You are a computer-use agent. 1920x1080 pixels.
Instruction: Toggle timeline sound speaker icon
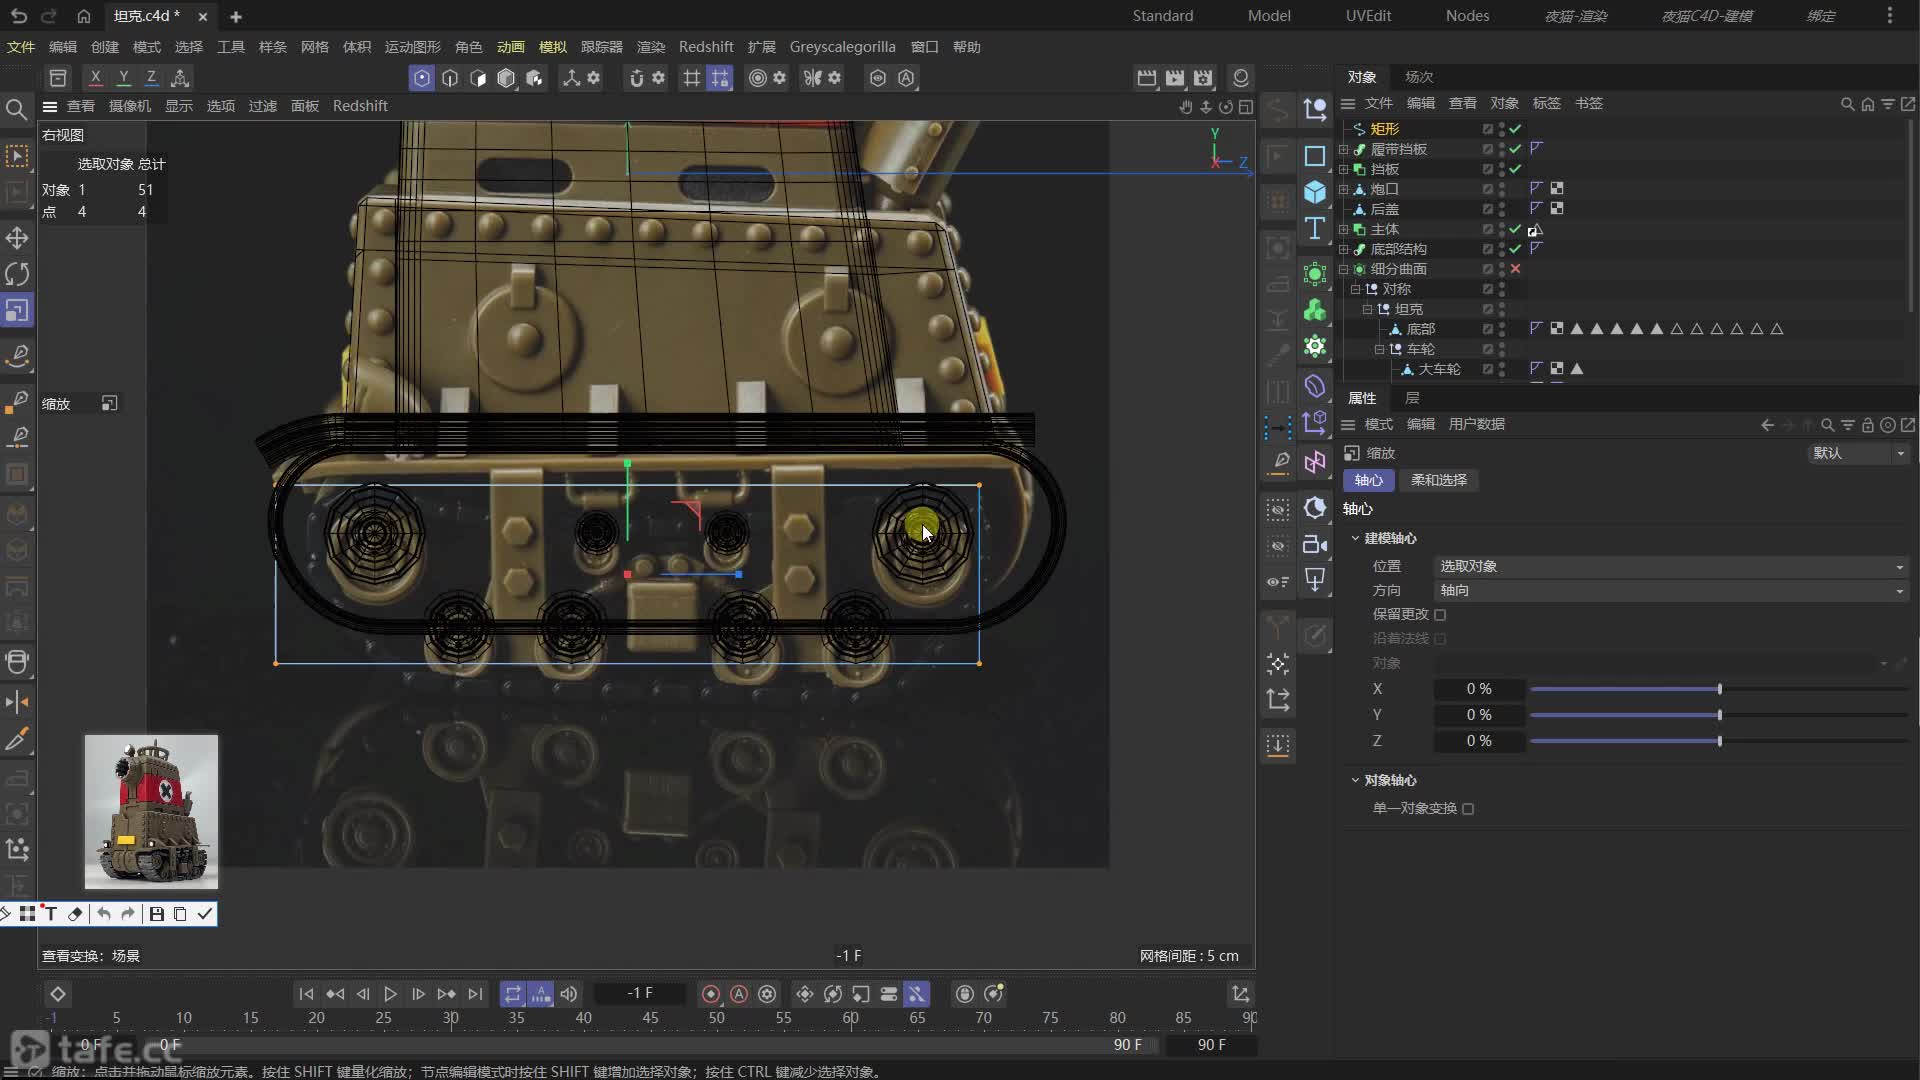point(569,994)
